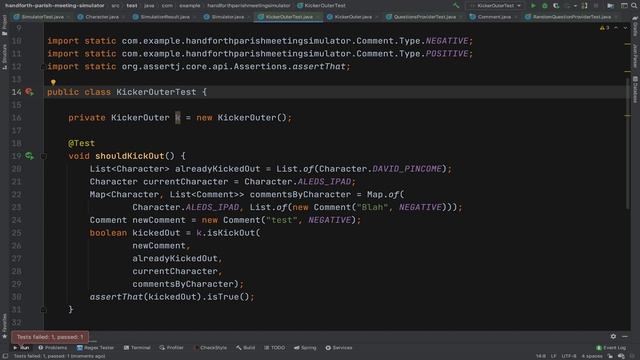Open the Structure tool window stripe
The height and width of the screenshot is (360, 640).
pyautogui.click(x=4, y=57)
